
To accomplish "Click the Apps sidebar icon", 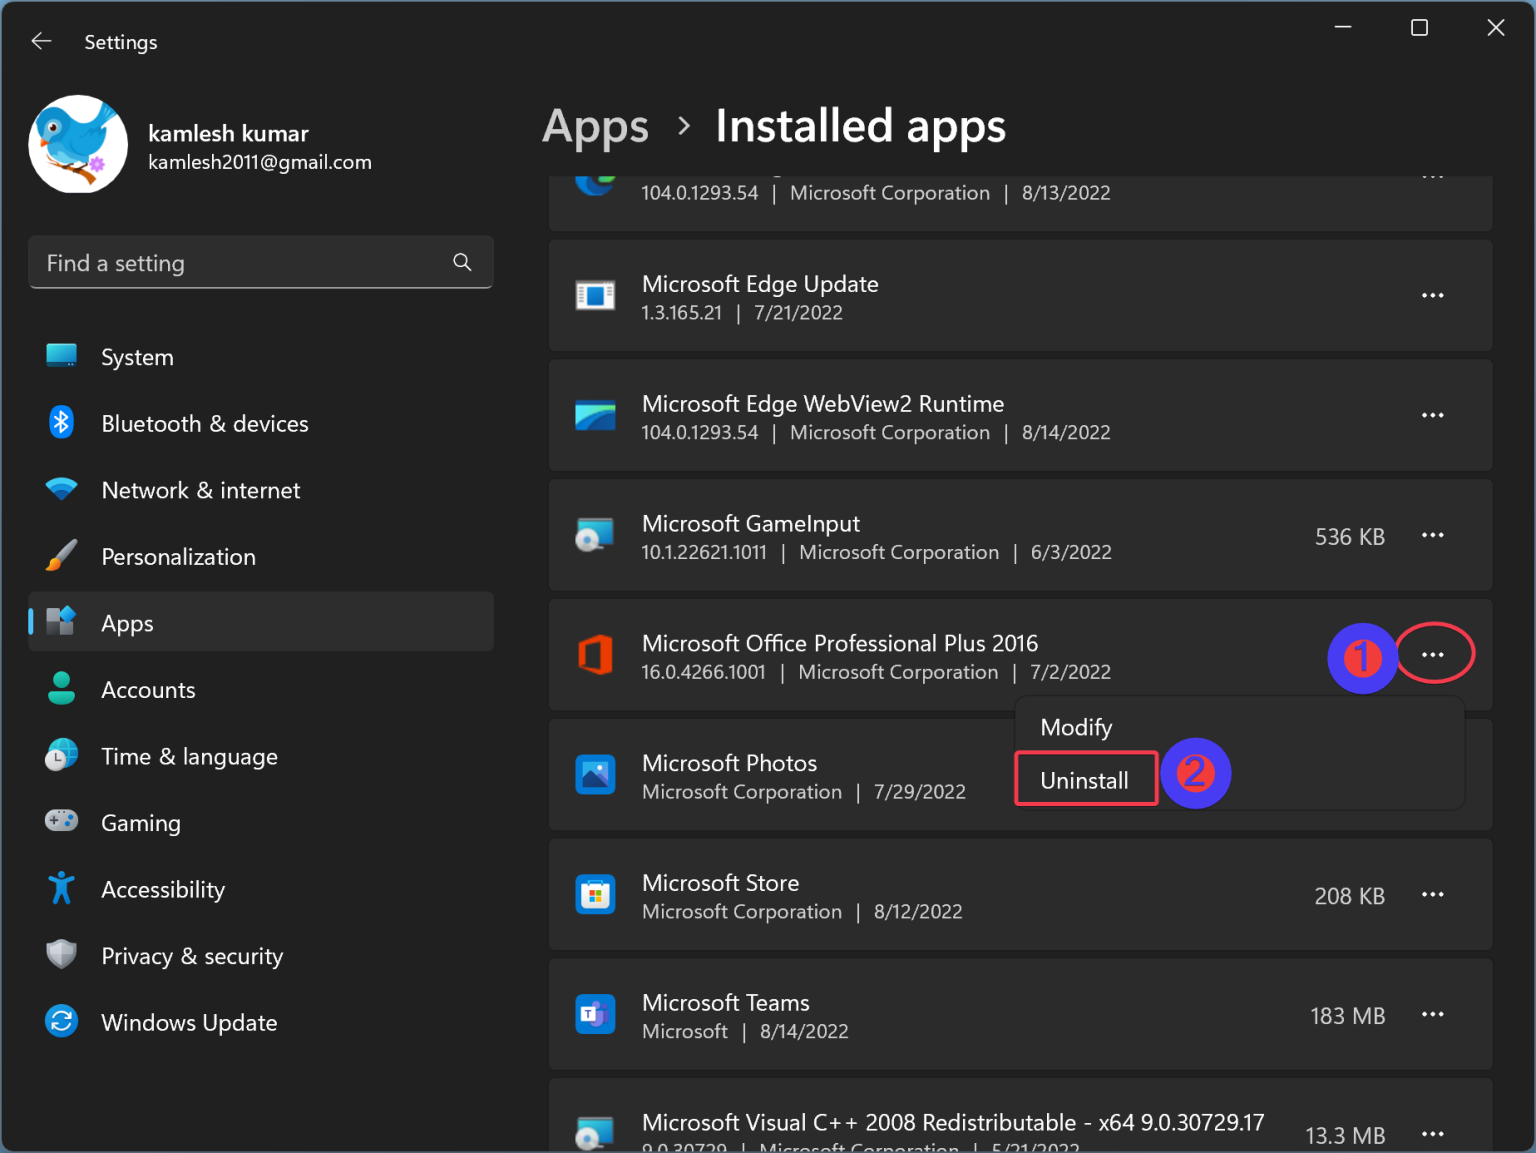I will pyautogui.click(x=61, y=621).
